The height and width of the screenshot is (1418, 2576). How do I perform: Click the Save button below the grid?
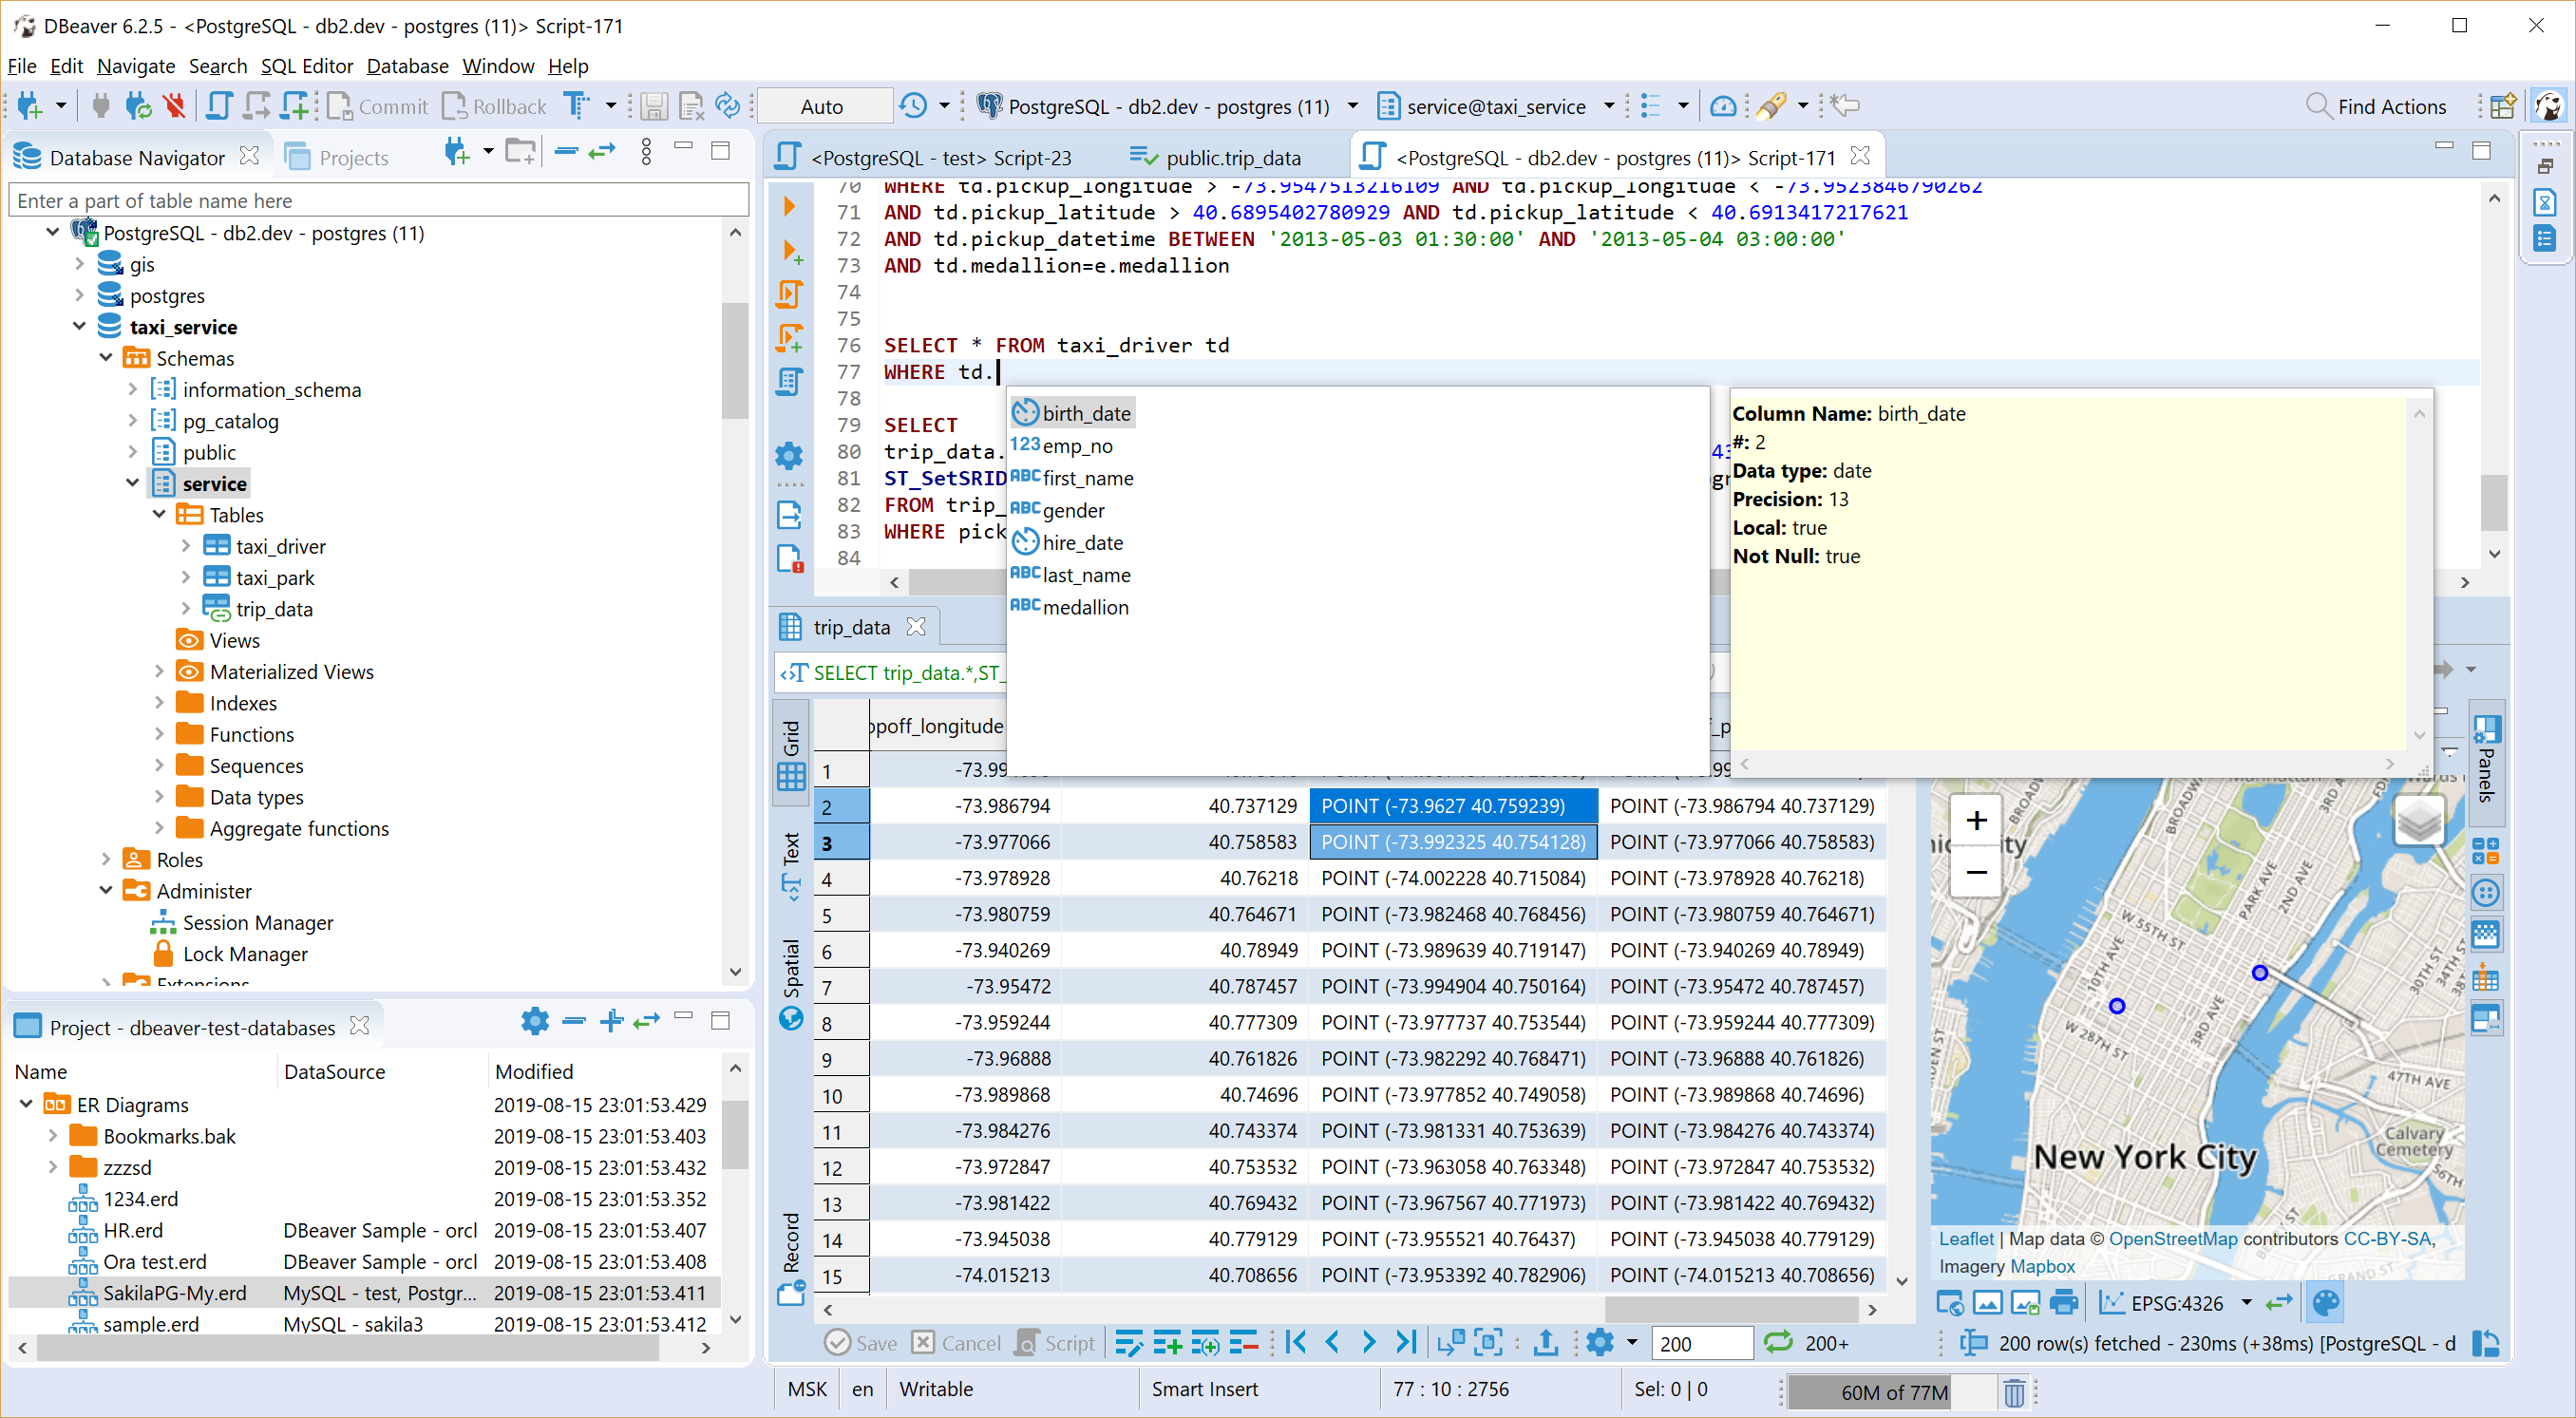(x=860, y=1343)
